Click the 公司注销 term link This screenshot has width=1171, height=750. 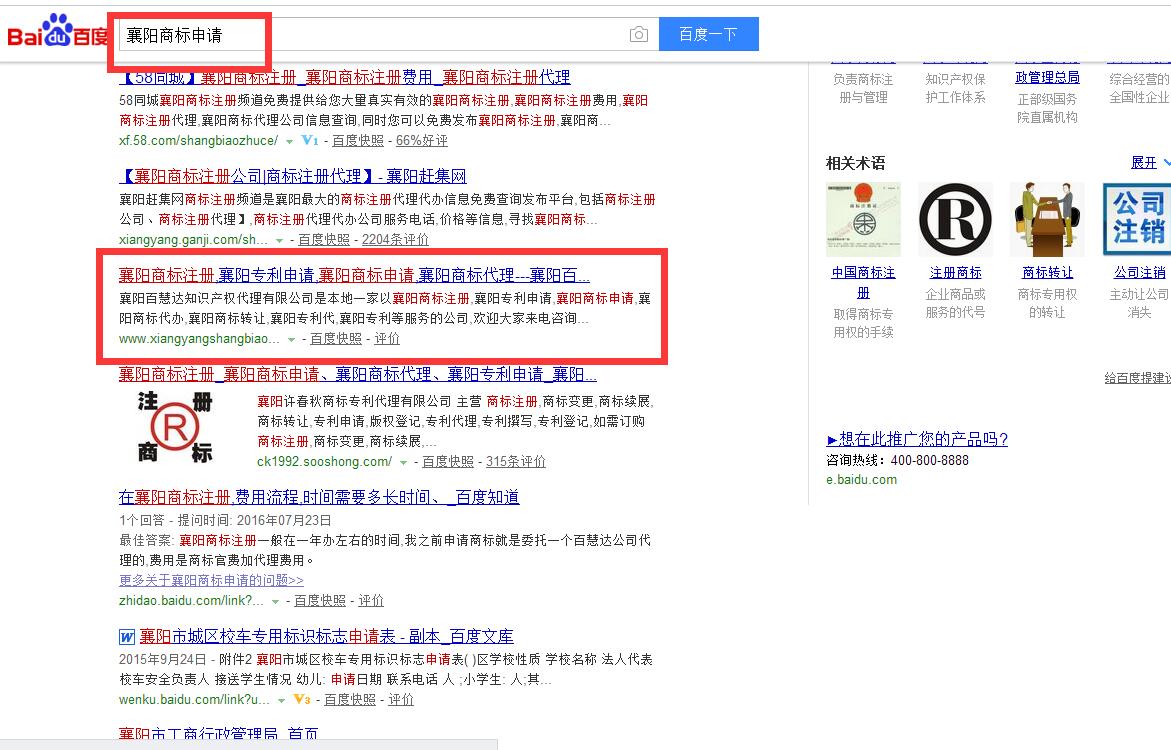pos(1140,273)
